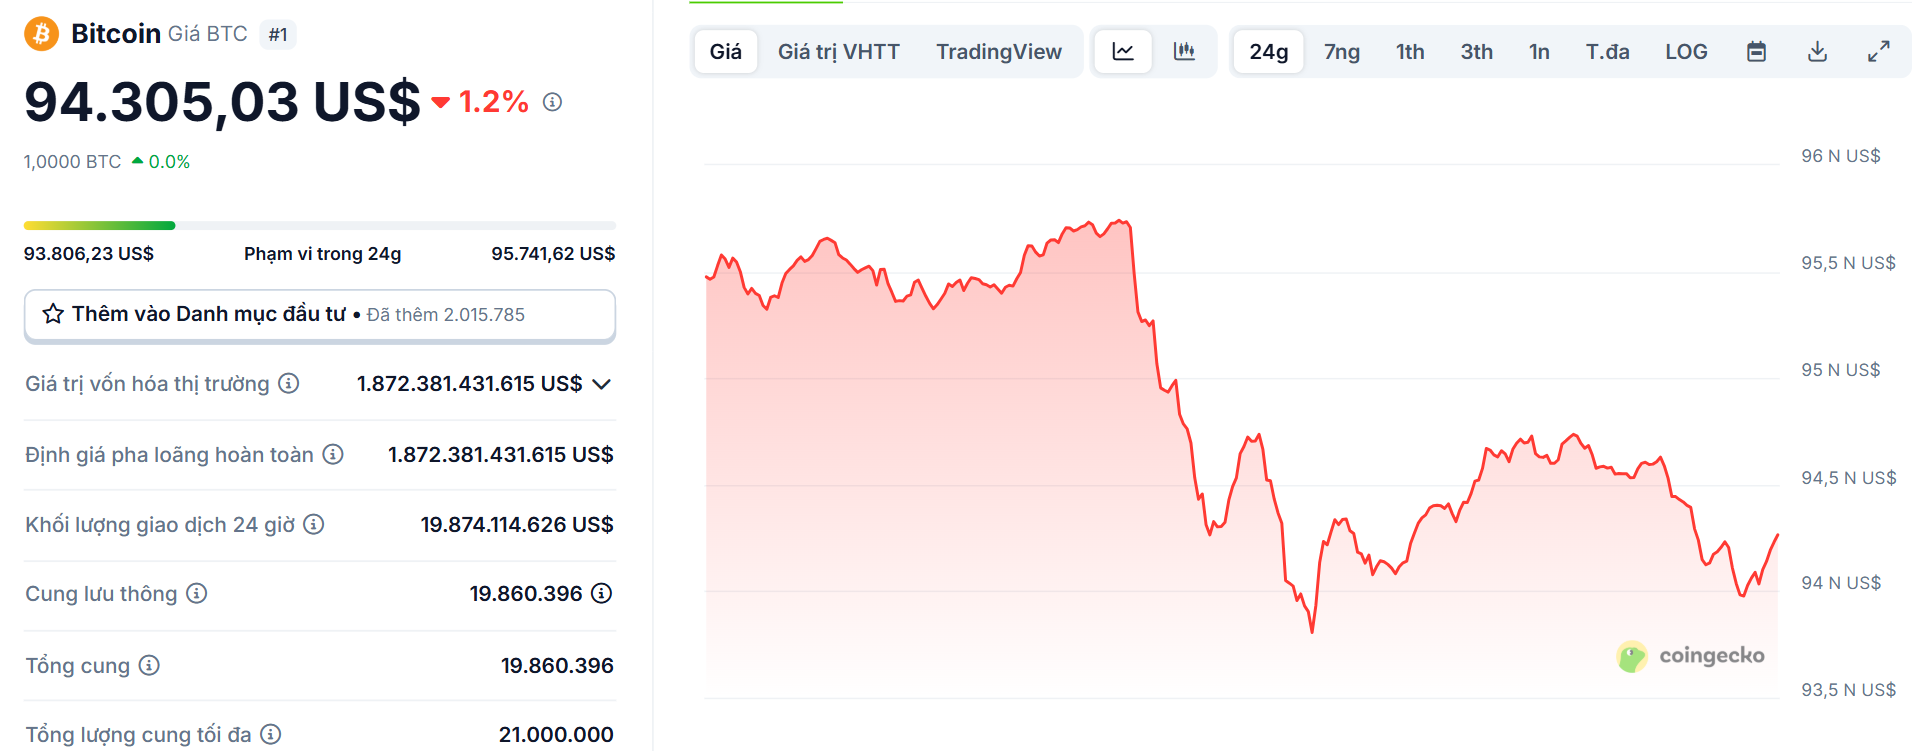Select the 24g time range
Image resolution: width=1923 pixels, height=751 pixels.
(x=1268, y=52)
